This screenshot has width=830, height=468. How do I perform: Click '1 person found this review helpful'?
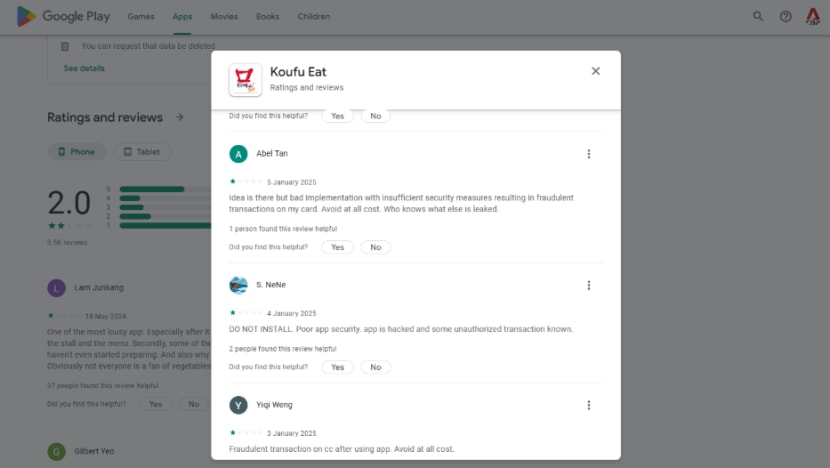283,229
